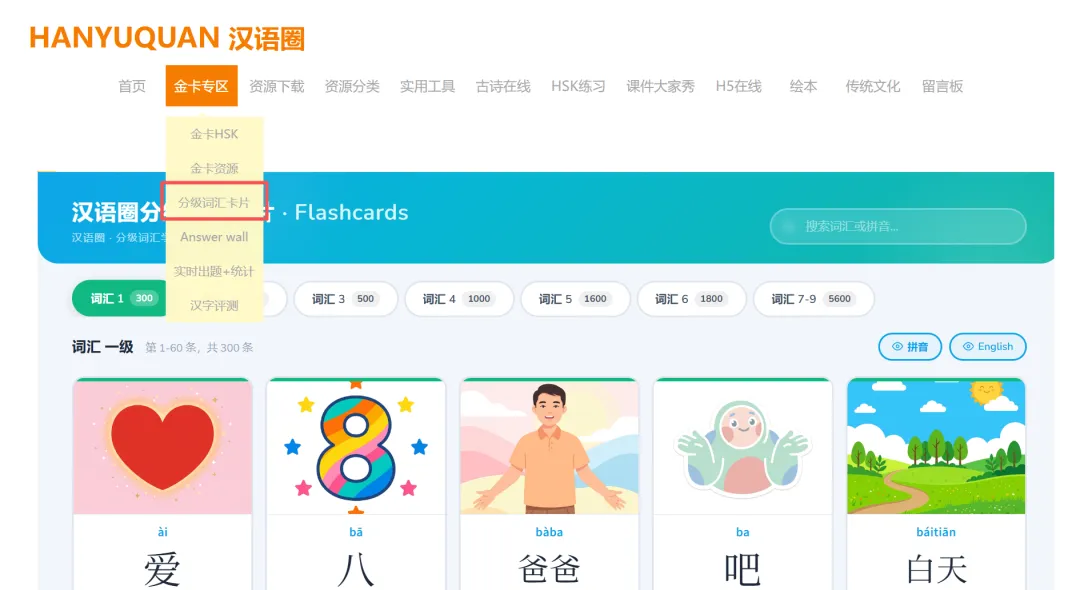
Task: Switch to 词汇 4 level tab
Action: pyautogui.click(x=459, y=299)
